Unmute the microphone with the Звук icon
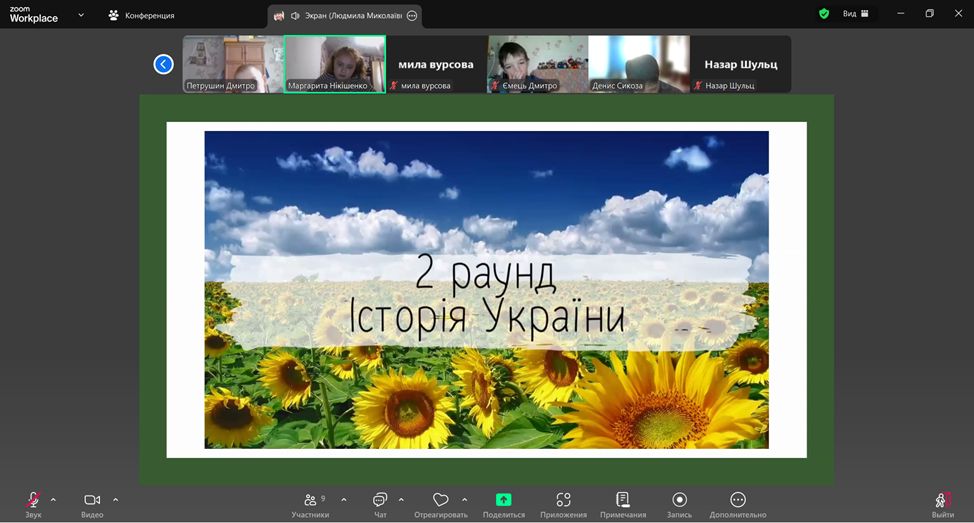 [33, 500]
